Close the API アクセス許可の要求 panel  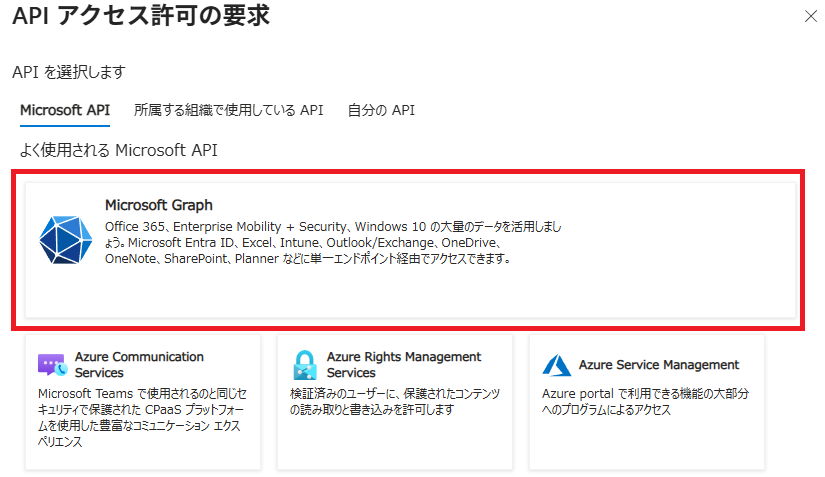click(x=809, y=16)
